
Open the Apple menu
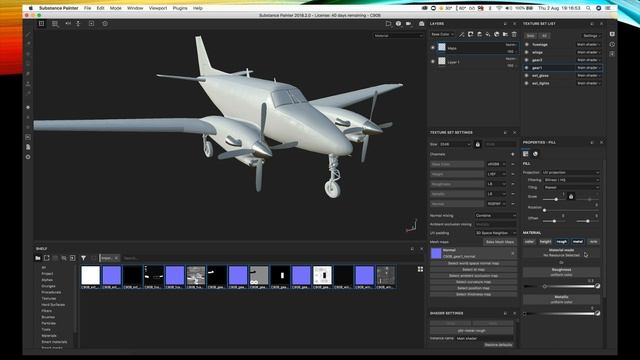[31, 8]
